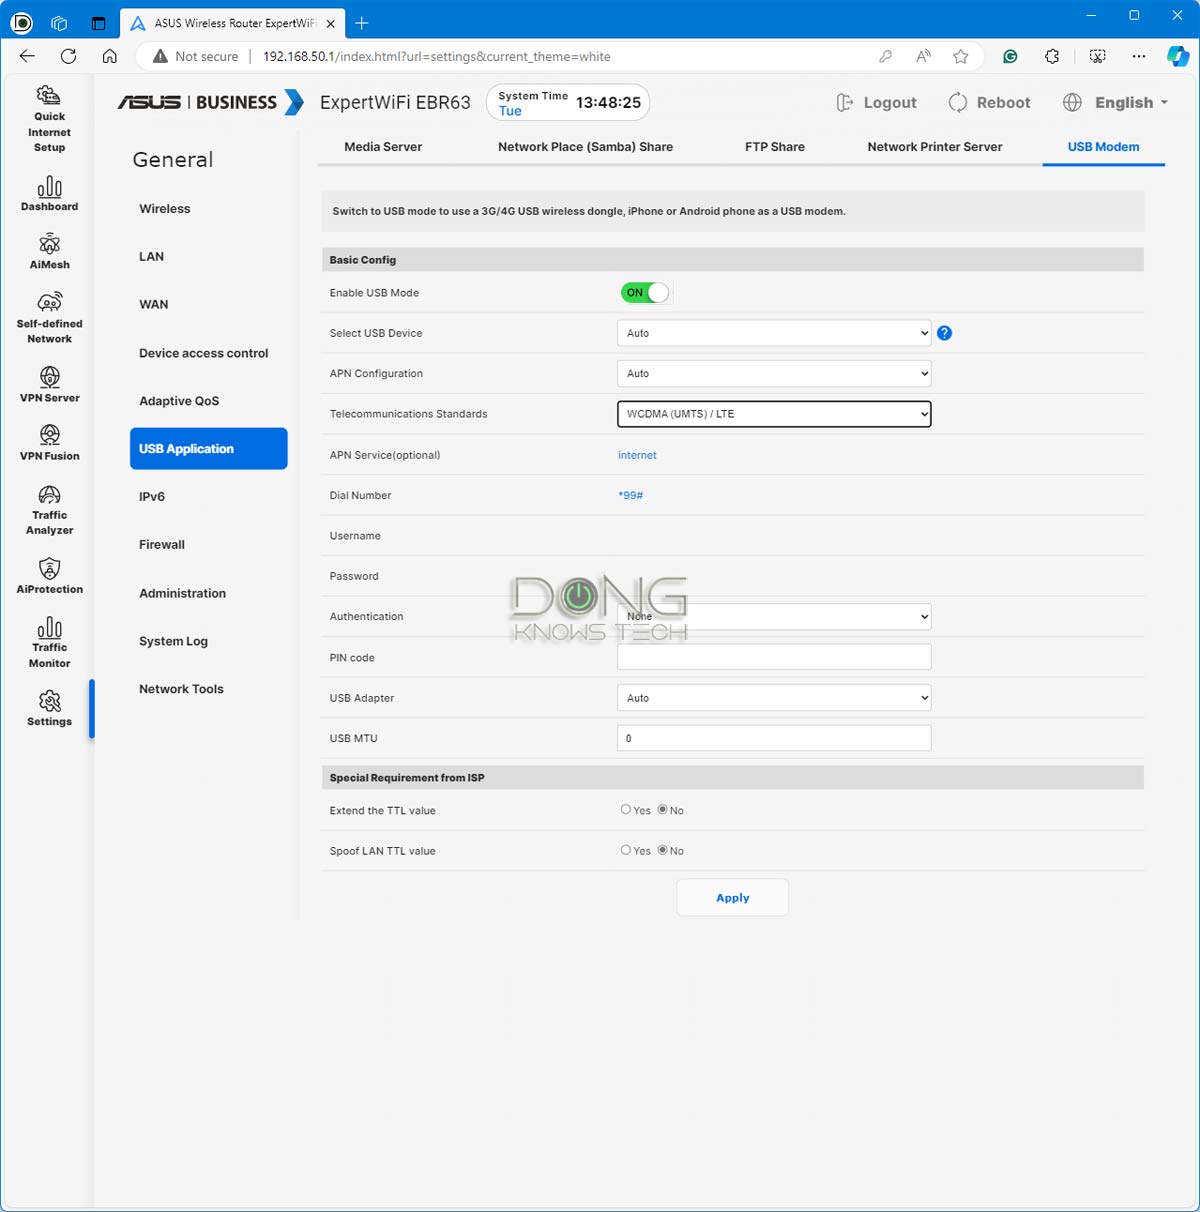Reload the page with the refresh icon
The width and height of the screenshot is (1200, 1212).
coord(68,56)
